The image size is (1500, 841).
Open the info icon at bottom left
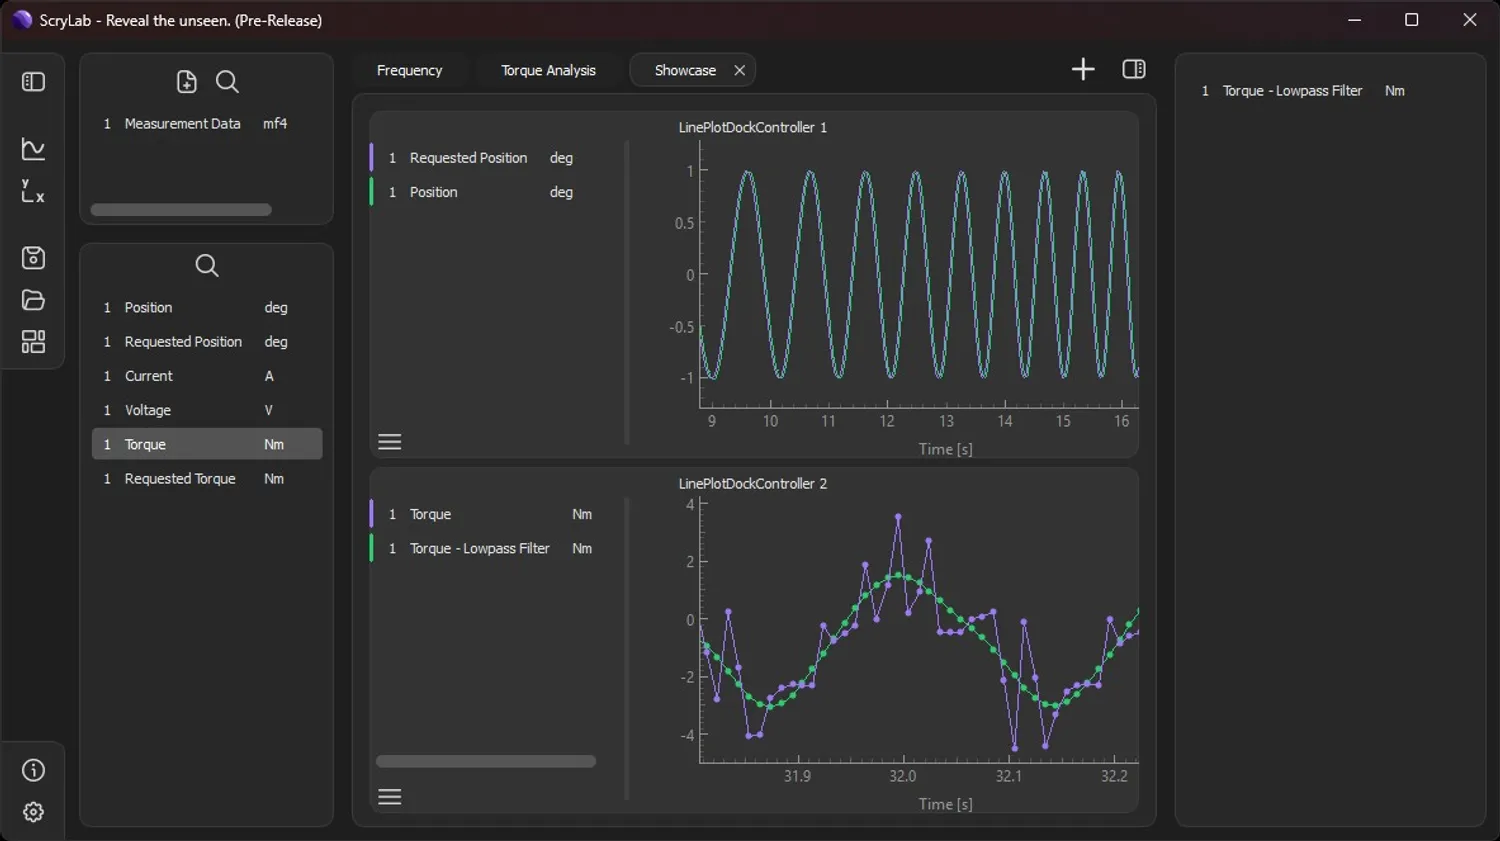(33, 770)
